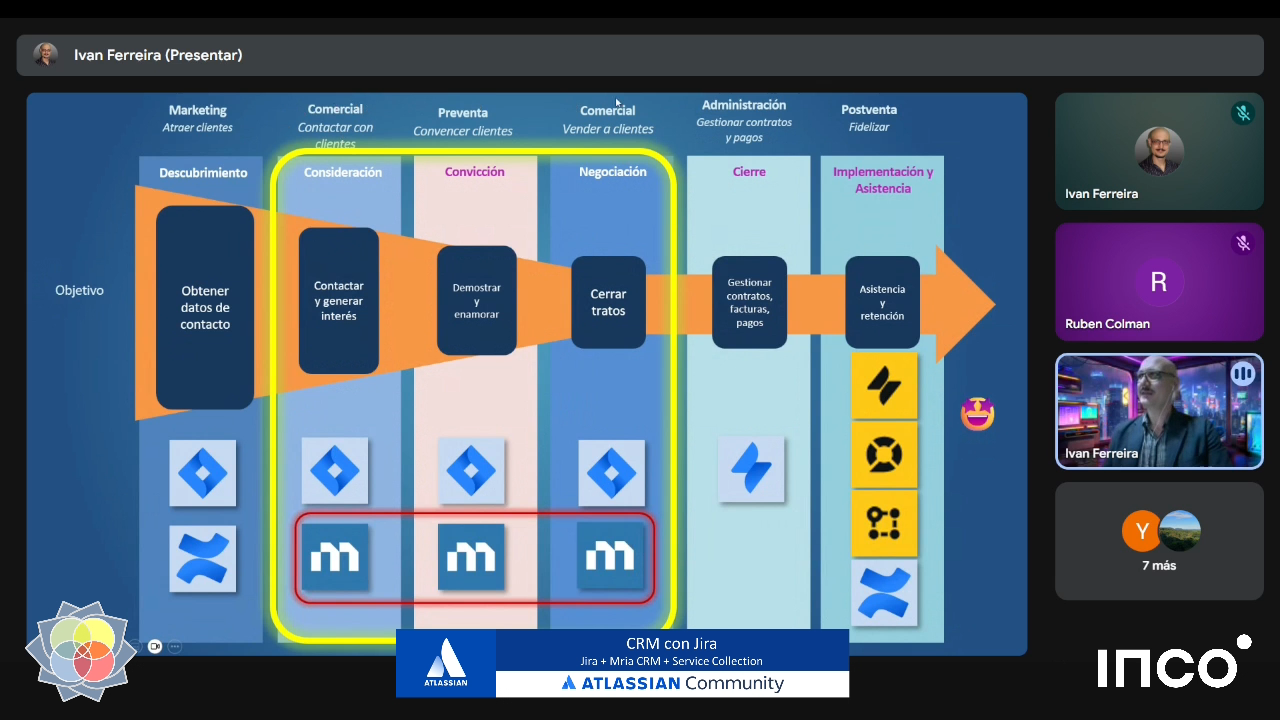Click the muted mic icon on Ivan Ferreira's avatar tile
This screenshot has height=720, width=1280.
(1243, 113)
